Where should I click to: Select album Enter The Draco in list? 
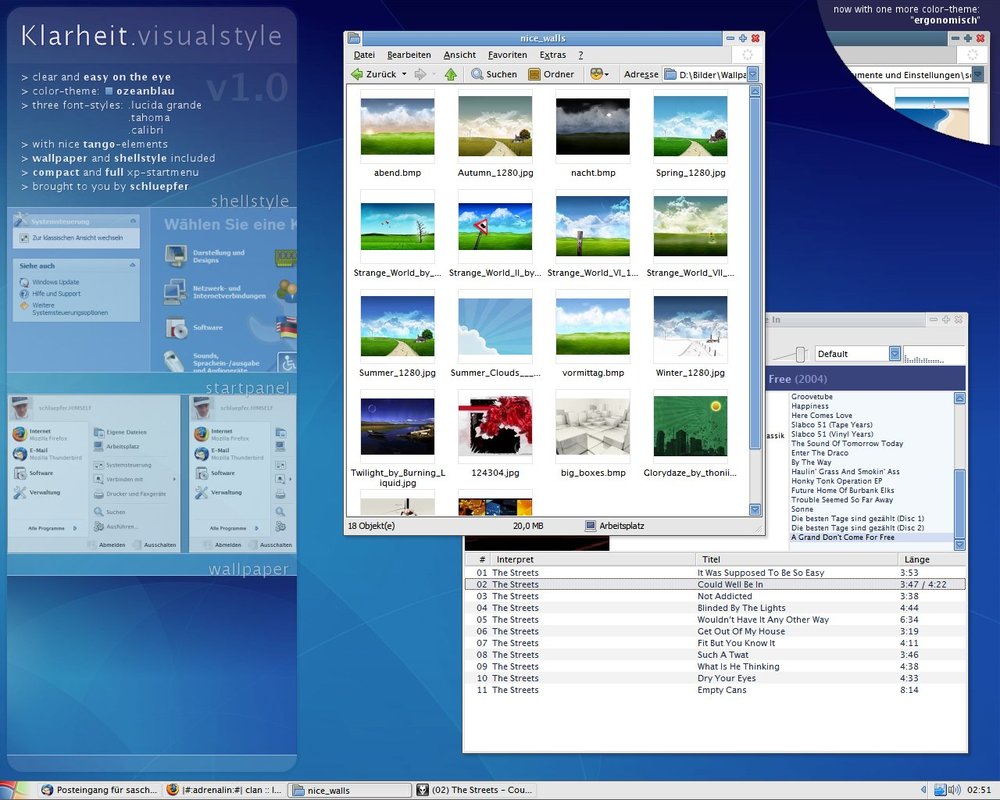pos(819,453)
